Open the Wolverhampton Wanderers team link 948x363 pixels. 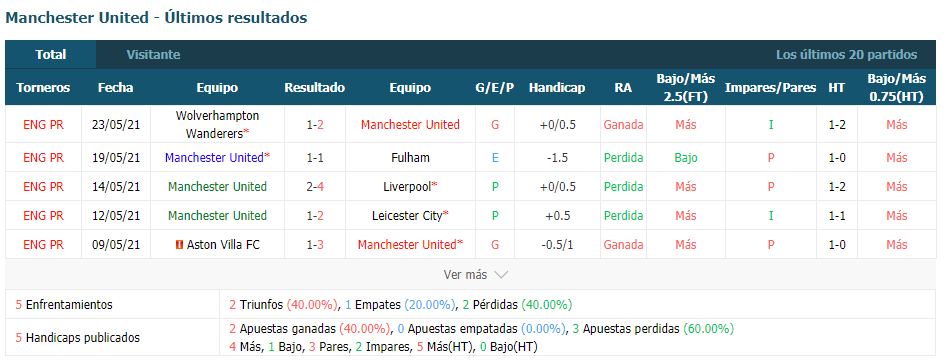(217, 124)
